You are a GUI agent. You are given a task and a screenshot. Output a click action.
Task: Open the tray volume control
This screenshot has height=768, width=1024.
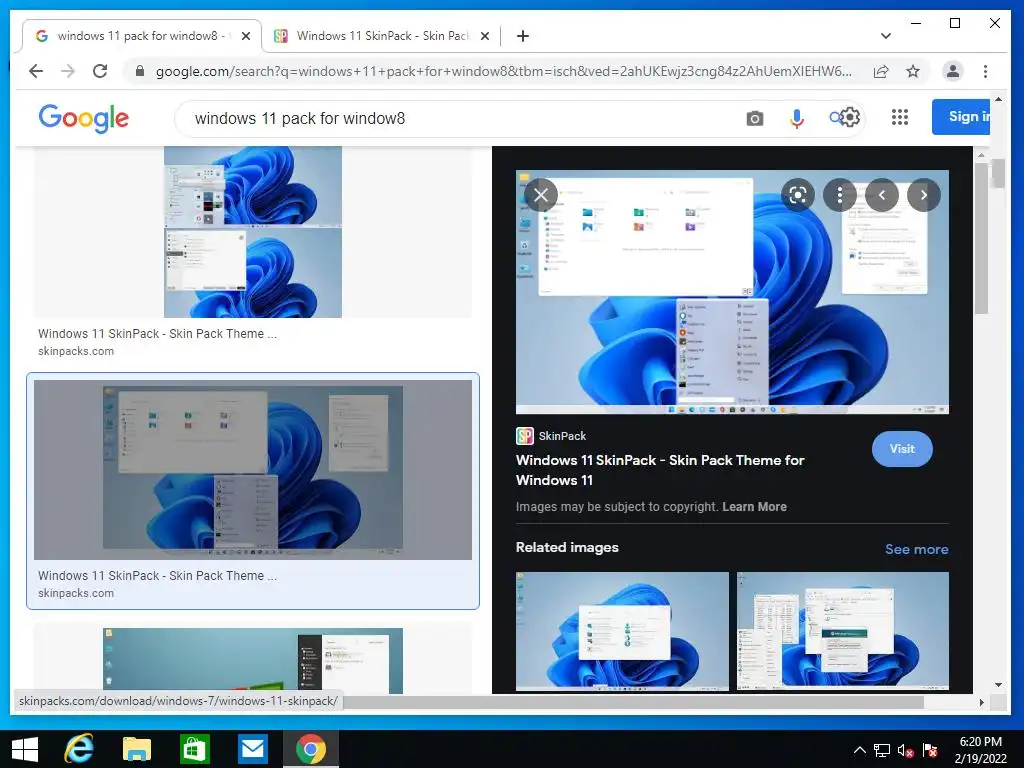pos(905,751)
